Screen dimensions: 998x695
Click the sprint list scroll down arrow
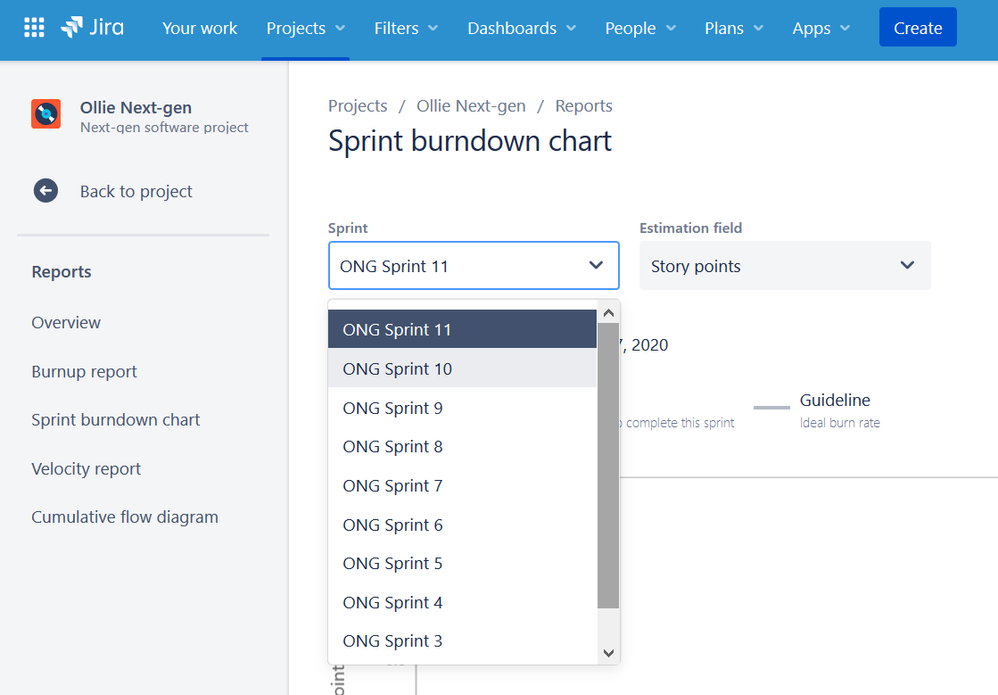pyautogui.click(x=608, y=654)
